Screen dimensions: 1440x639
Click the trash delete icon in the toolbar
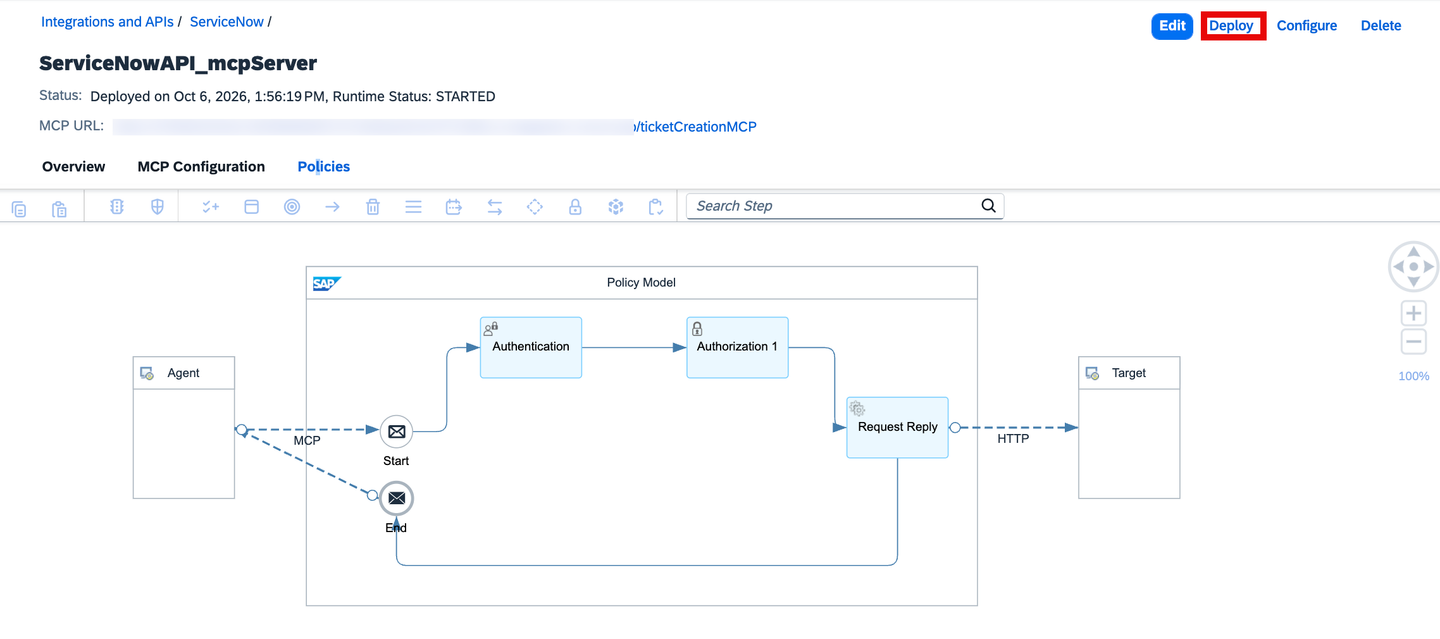point(373,206)
